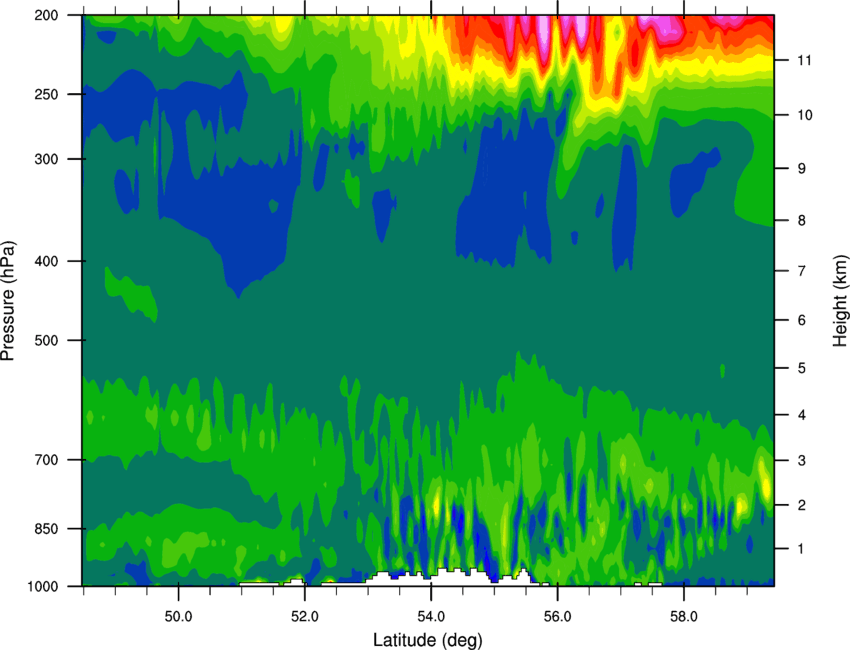Click the 700 pressure tick label
850x650 pixels.
46,460
